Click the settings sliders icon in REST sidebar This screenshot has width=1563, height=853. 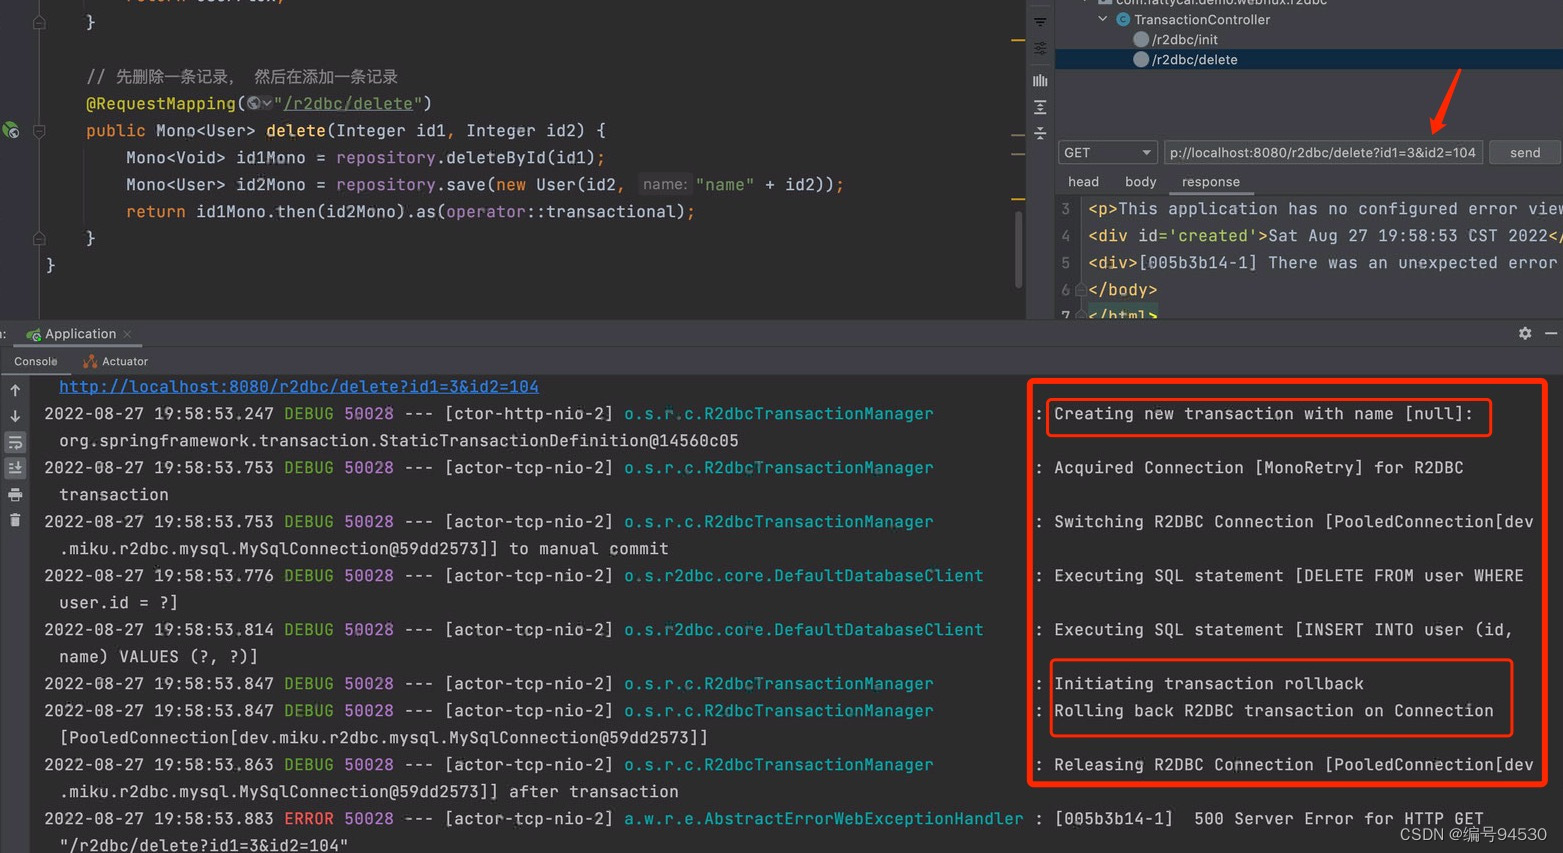click(1040, 48)
